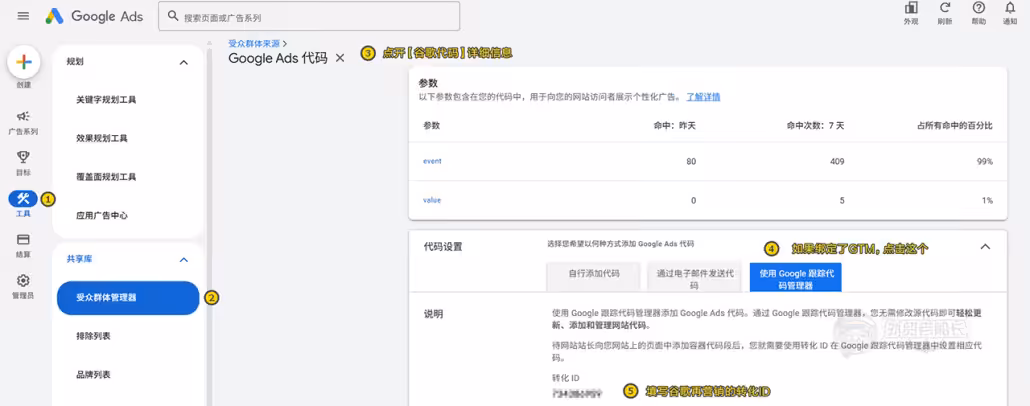Click the event parameter link

click(x=432, y=162)
